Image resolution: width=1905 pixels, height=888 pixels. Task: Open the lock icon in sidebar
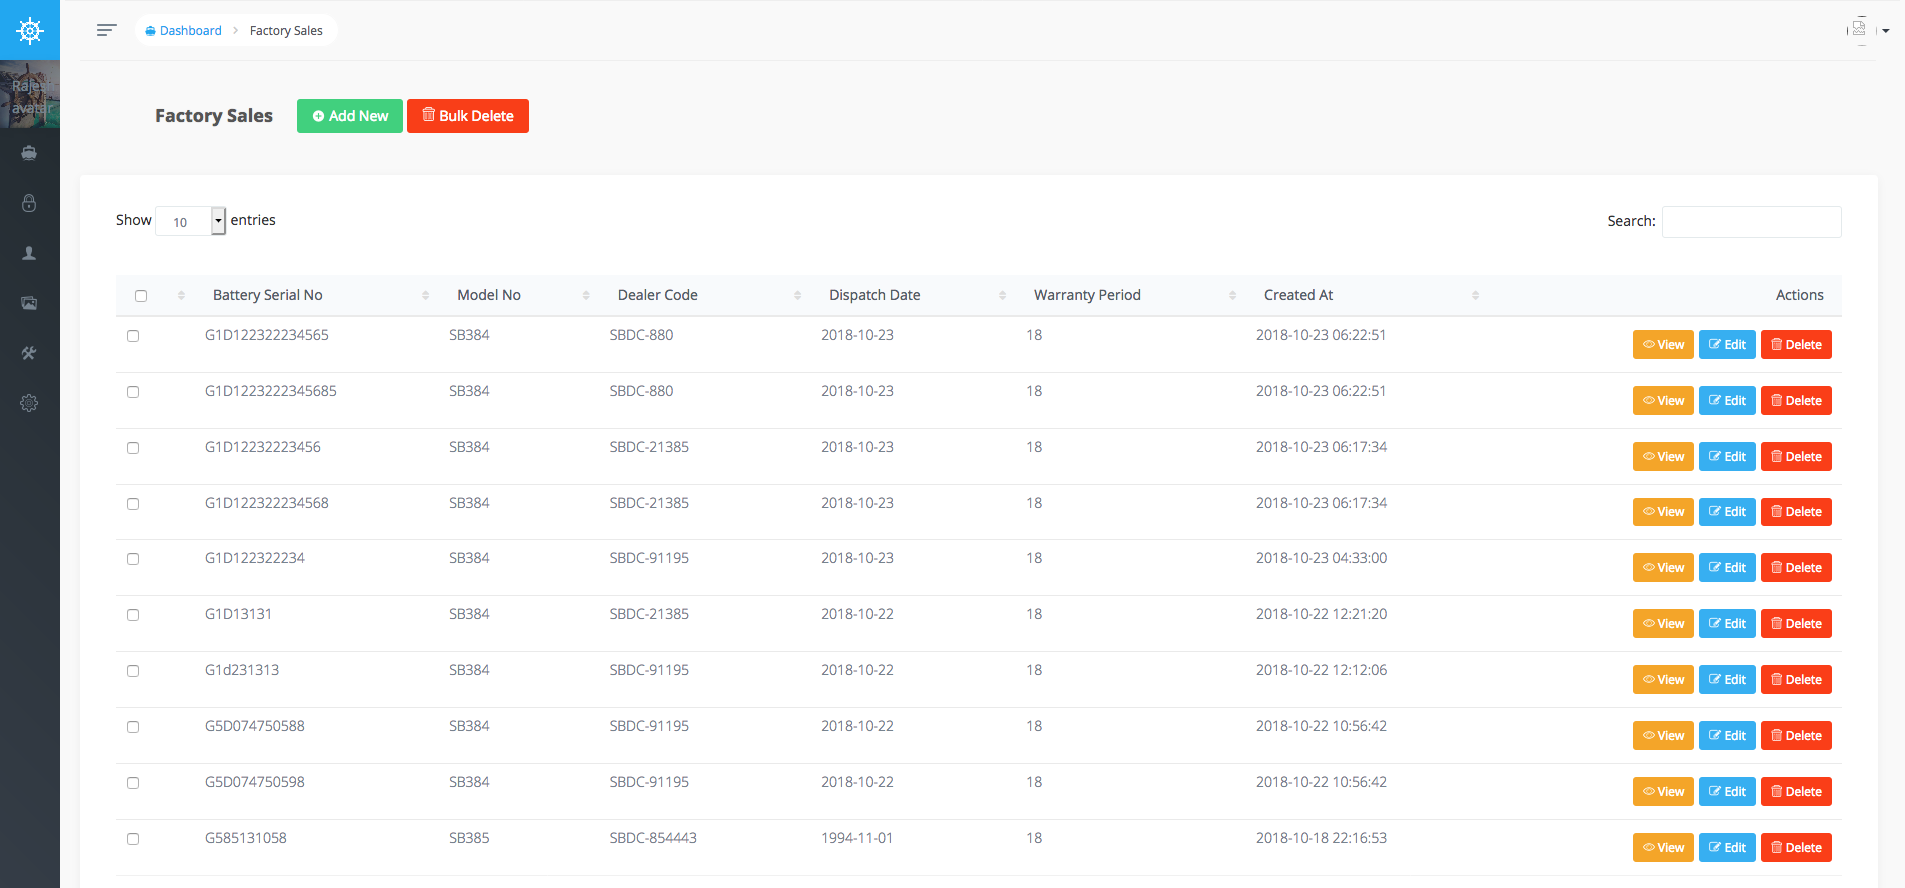(29, 203)
